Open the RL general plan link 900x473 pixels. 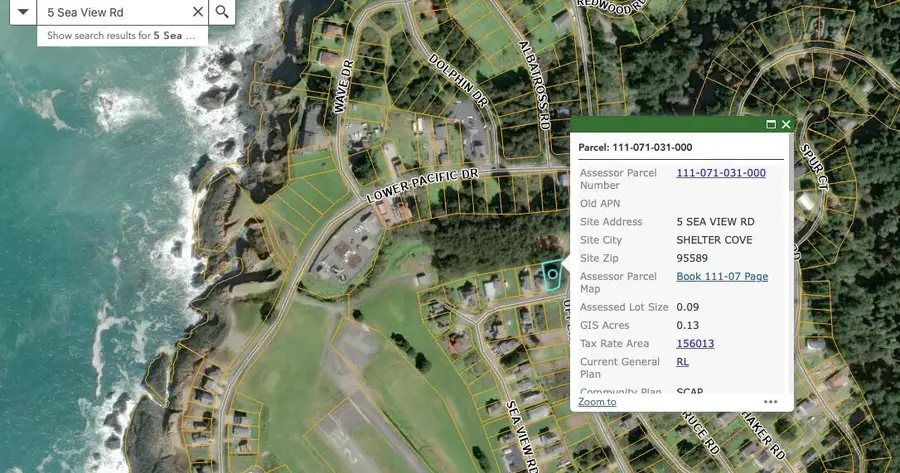click(682, 362)
